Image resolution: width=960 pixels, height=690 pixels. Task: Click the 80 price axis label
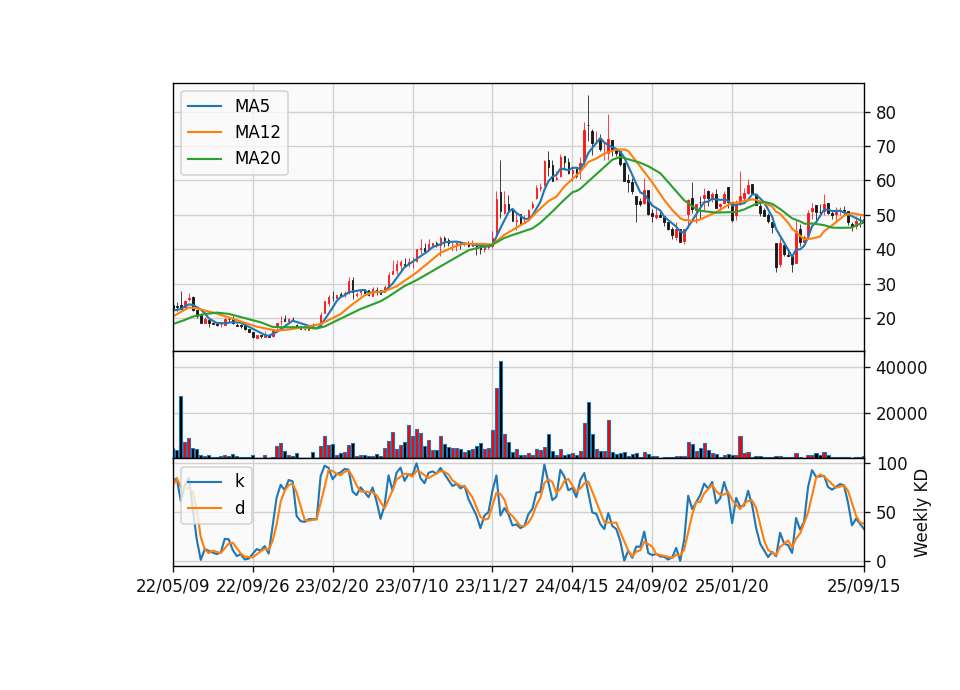[x=886, y=113]
